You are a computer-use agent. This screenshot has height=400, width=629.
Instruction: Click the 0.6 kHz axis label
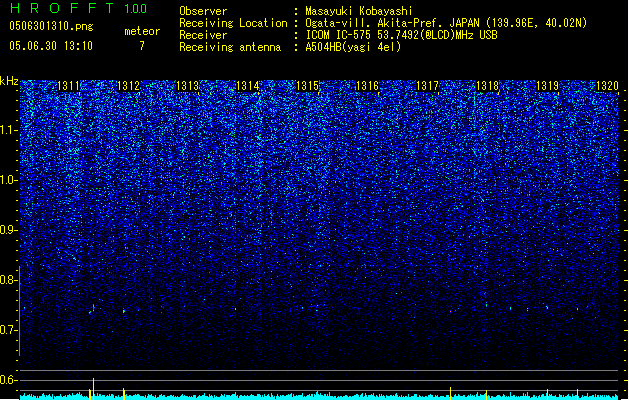[9, 380]
